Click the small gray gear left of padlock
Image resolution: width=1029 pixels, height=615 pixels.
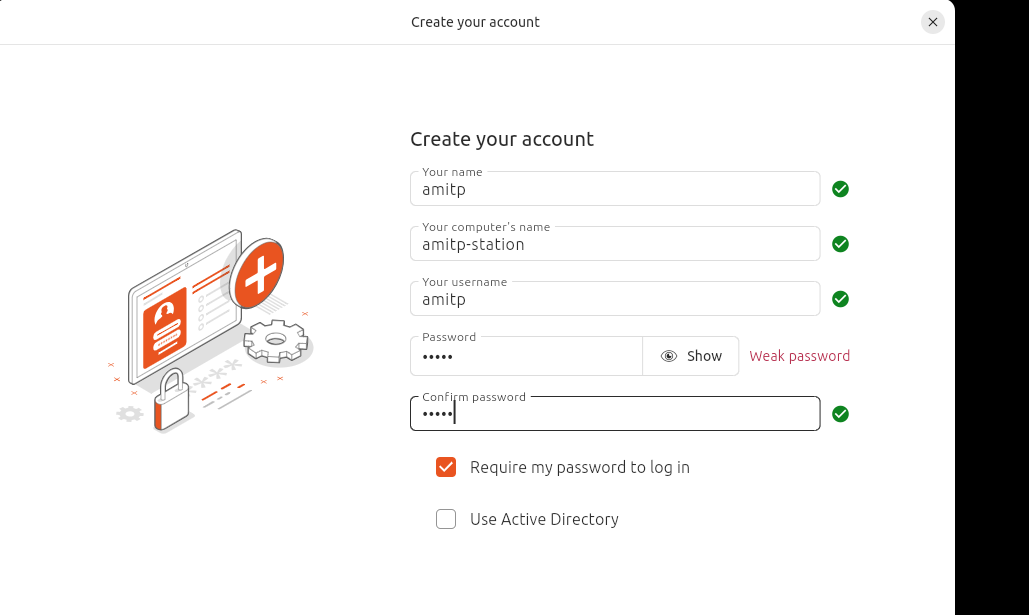(130, 413)
